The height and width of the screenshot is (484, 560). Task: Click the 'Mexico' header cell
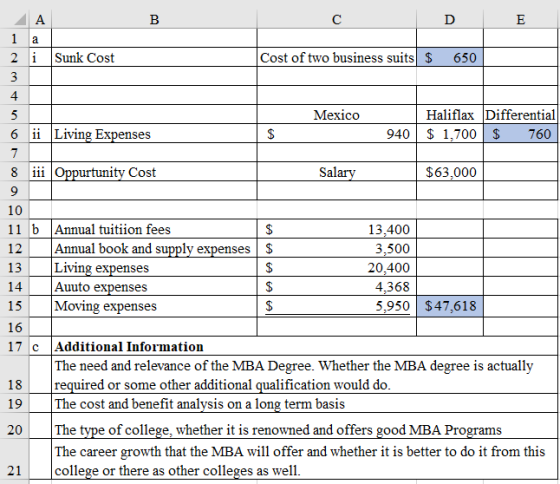pos(336,115)
